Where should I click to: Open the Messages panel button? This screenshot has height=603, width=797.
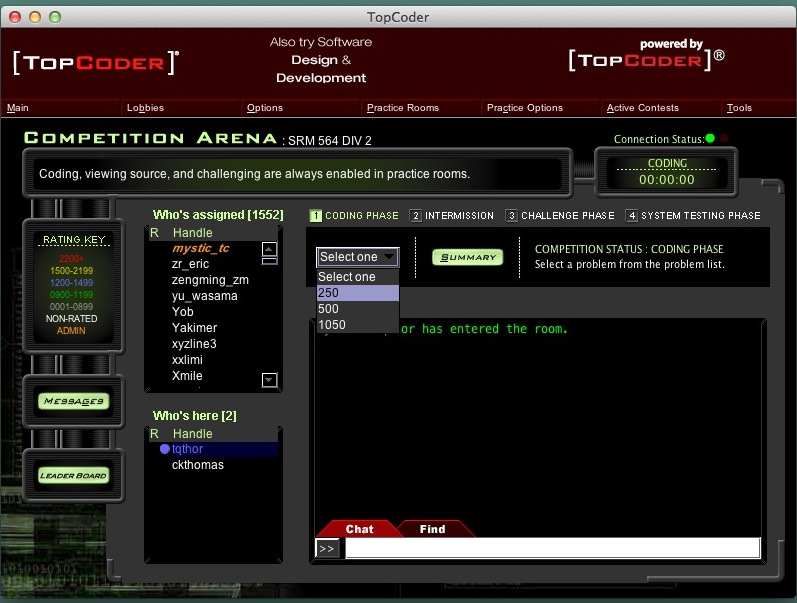coord(73,402)
